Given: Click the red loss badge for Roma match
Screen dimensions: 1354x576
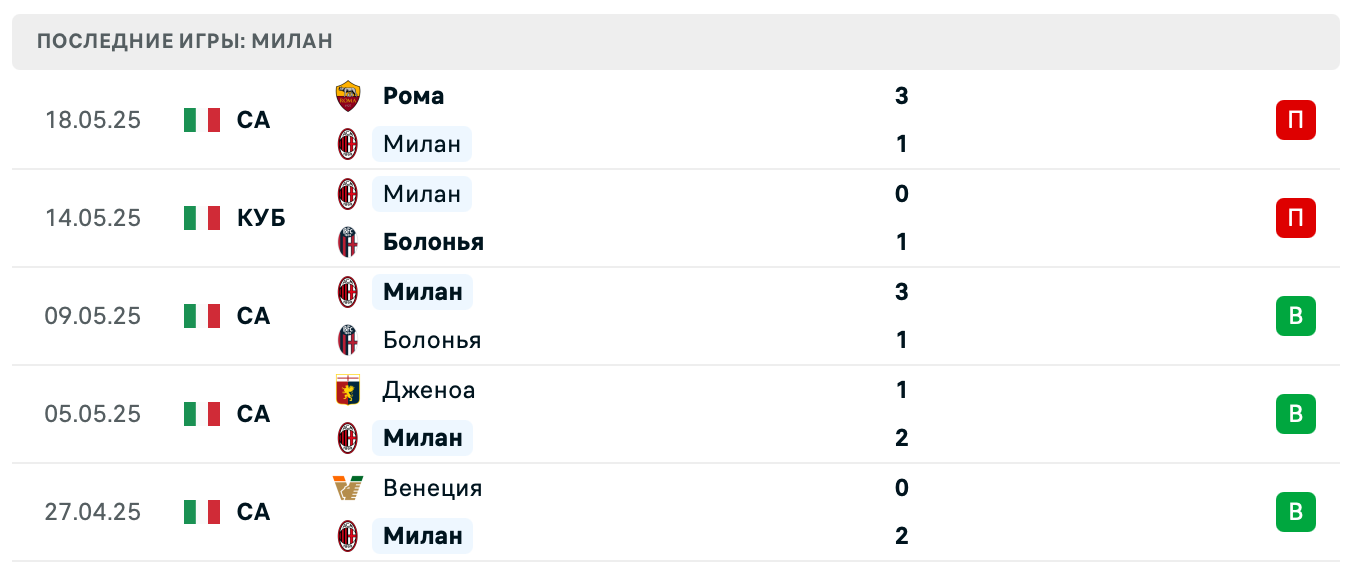Looking at the screenshot, I should pyautogui.click(x=1295, y=120).
